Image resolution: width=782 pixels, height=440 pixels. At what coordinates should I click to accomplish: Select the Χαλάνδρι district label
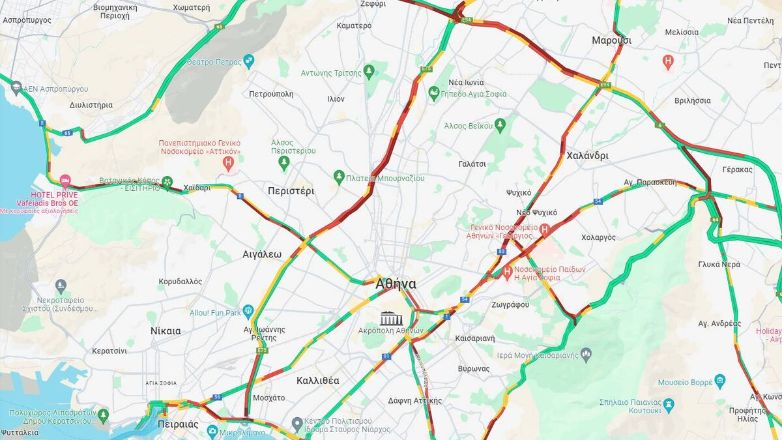pos(587,156)
